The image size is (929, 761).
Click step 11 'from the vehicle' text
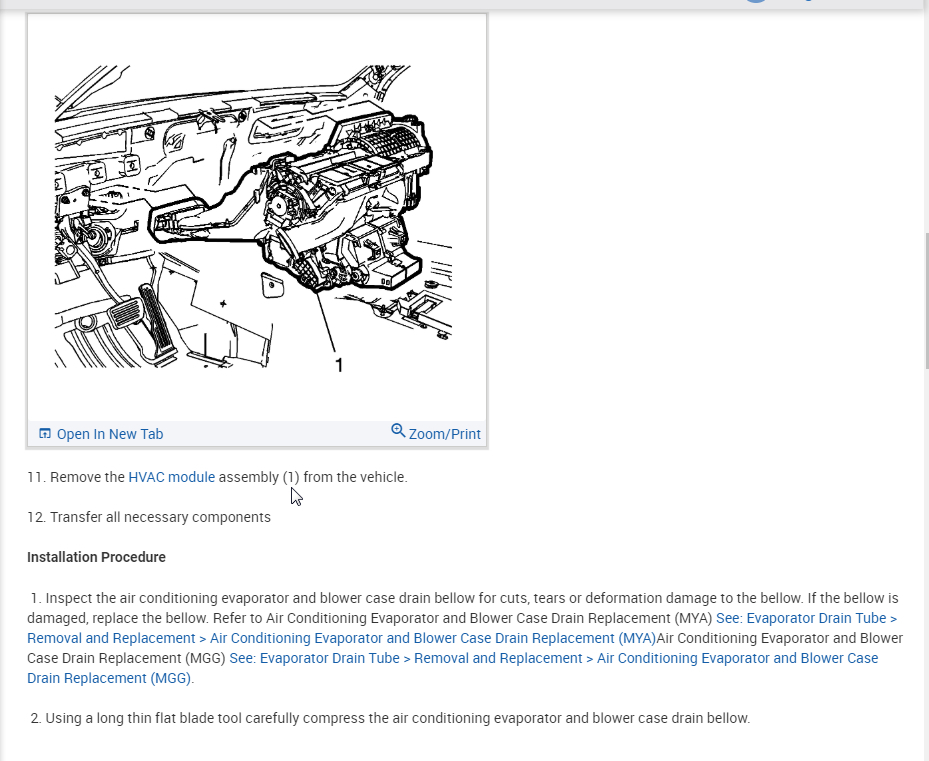click(x=355, y=477)
